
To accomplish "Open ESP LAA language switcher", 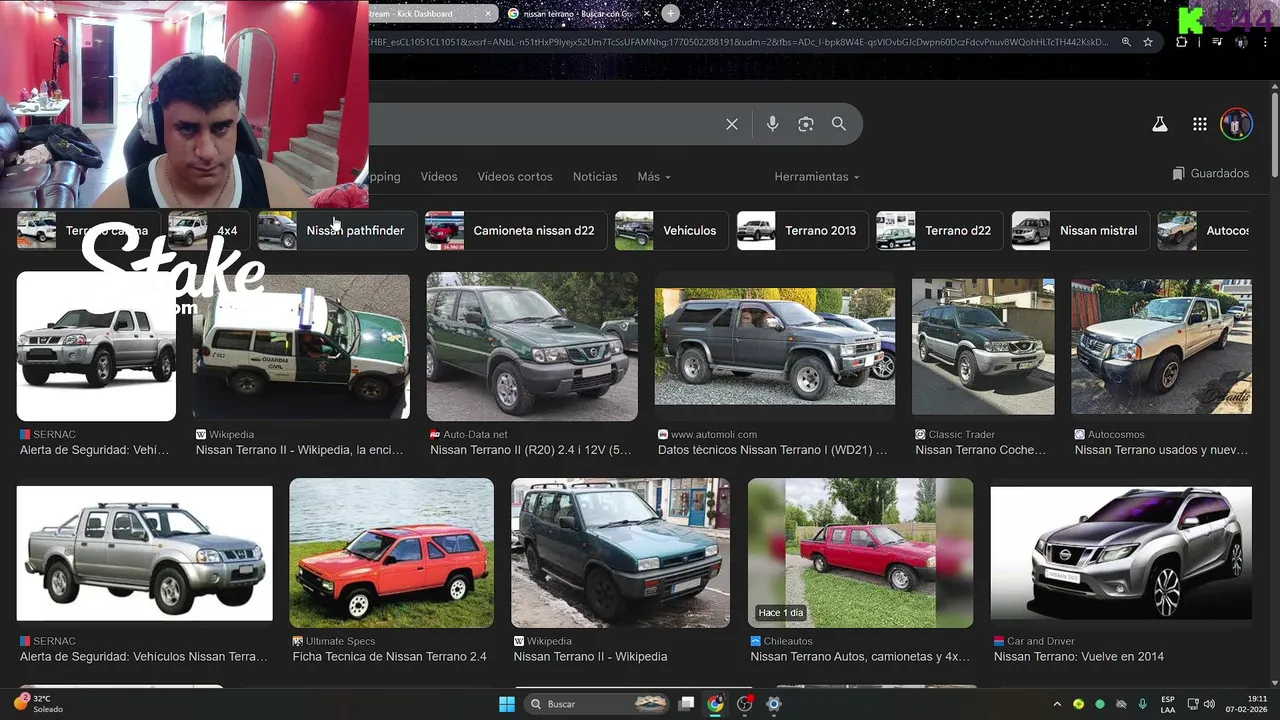I will click(x=1168, y=704).
